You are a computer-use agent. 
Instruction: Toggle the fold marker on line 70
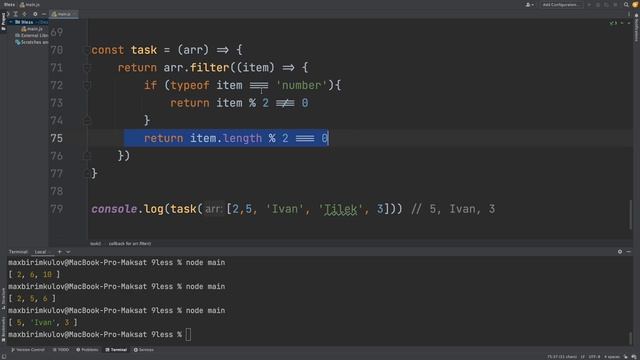coord(86,50)
